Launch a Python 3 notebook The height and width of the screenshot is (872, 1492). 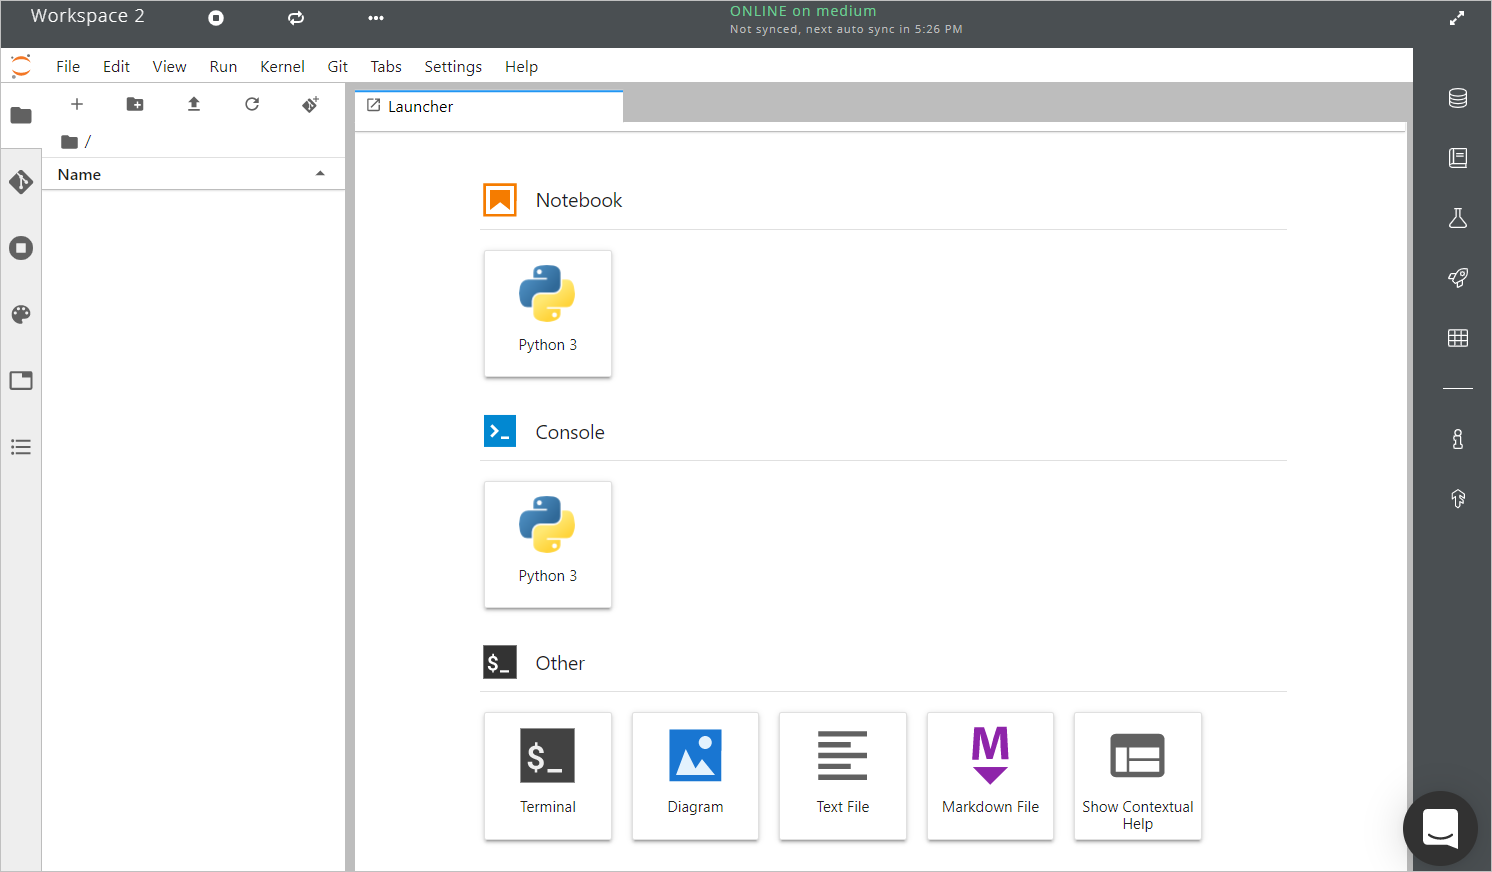point(548,314)
